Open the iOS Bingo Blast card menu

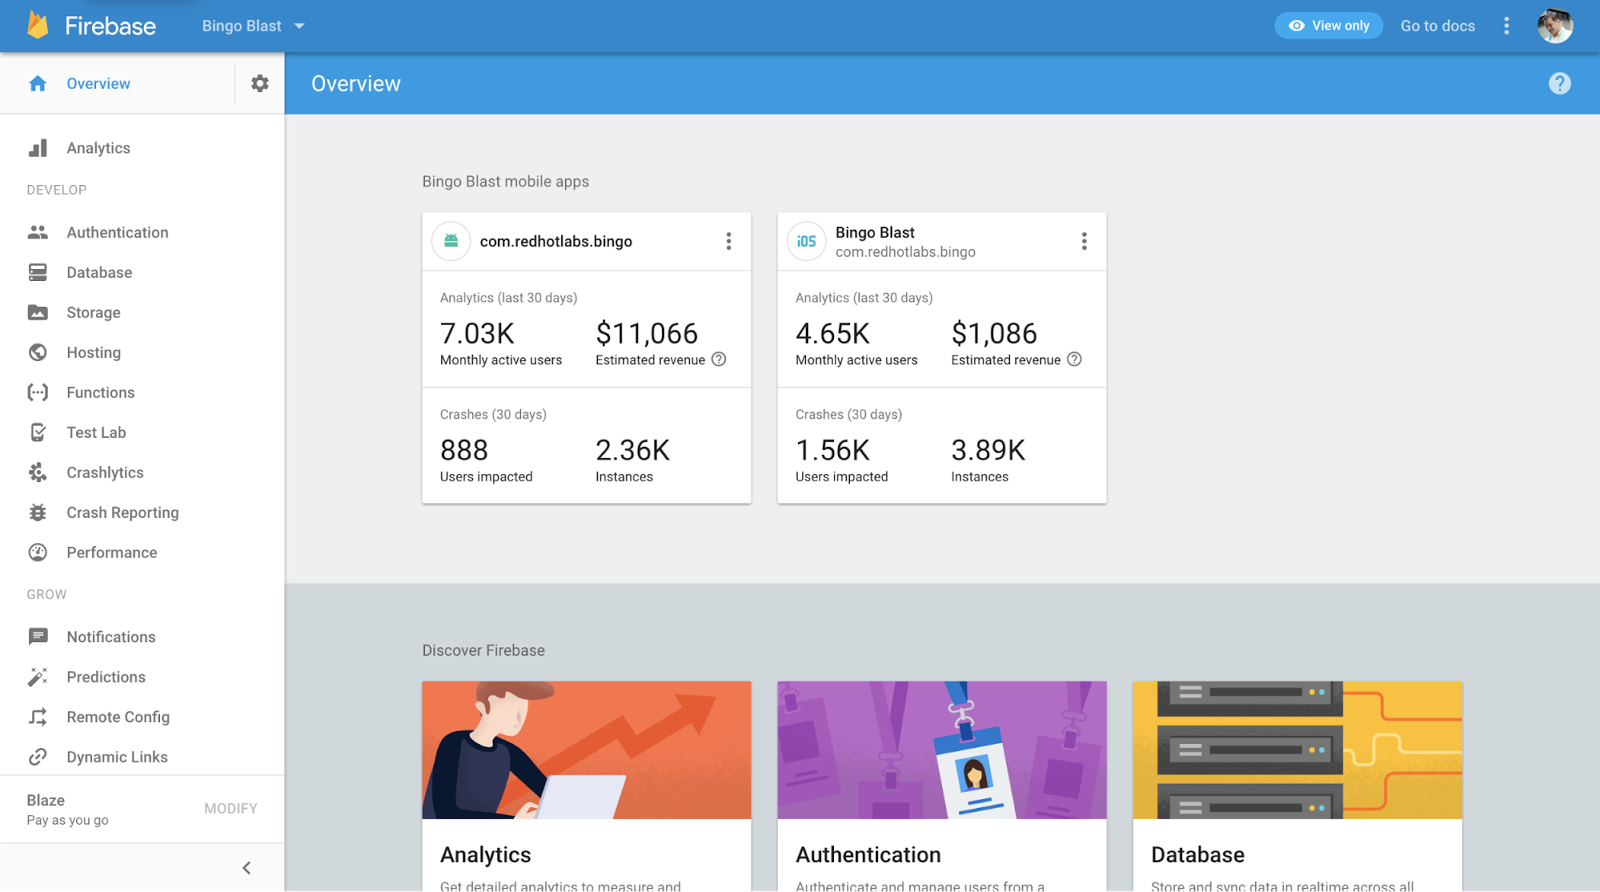(x=1084, y=241)
